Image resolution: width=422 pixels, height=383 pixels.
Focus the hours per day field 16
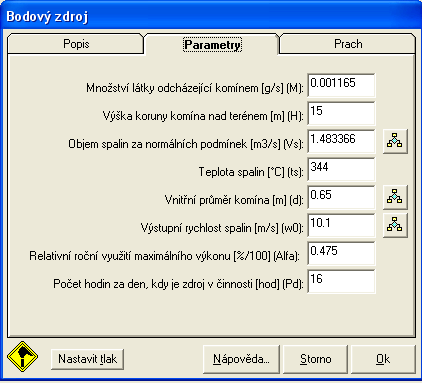[341, 281]
